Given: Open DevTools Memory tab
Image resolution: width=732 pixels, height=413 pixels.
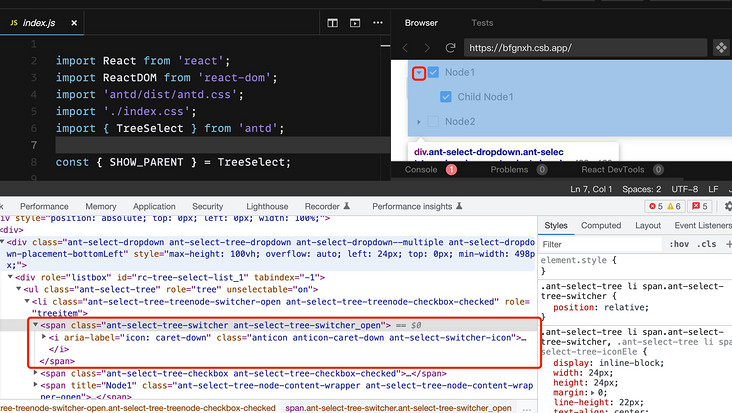Looking at the screenshot, I should [x=101, y=206].
